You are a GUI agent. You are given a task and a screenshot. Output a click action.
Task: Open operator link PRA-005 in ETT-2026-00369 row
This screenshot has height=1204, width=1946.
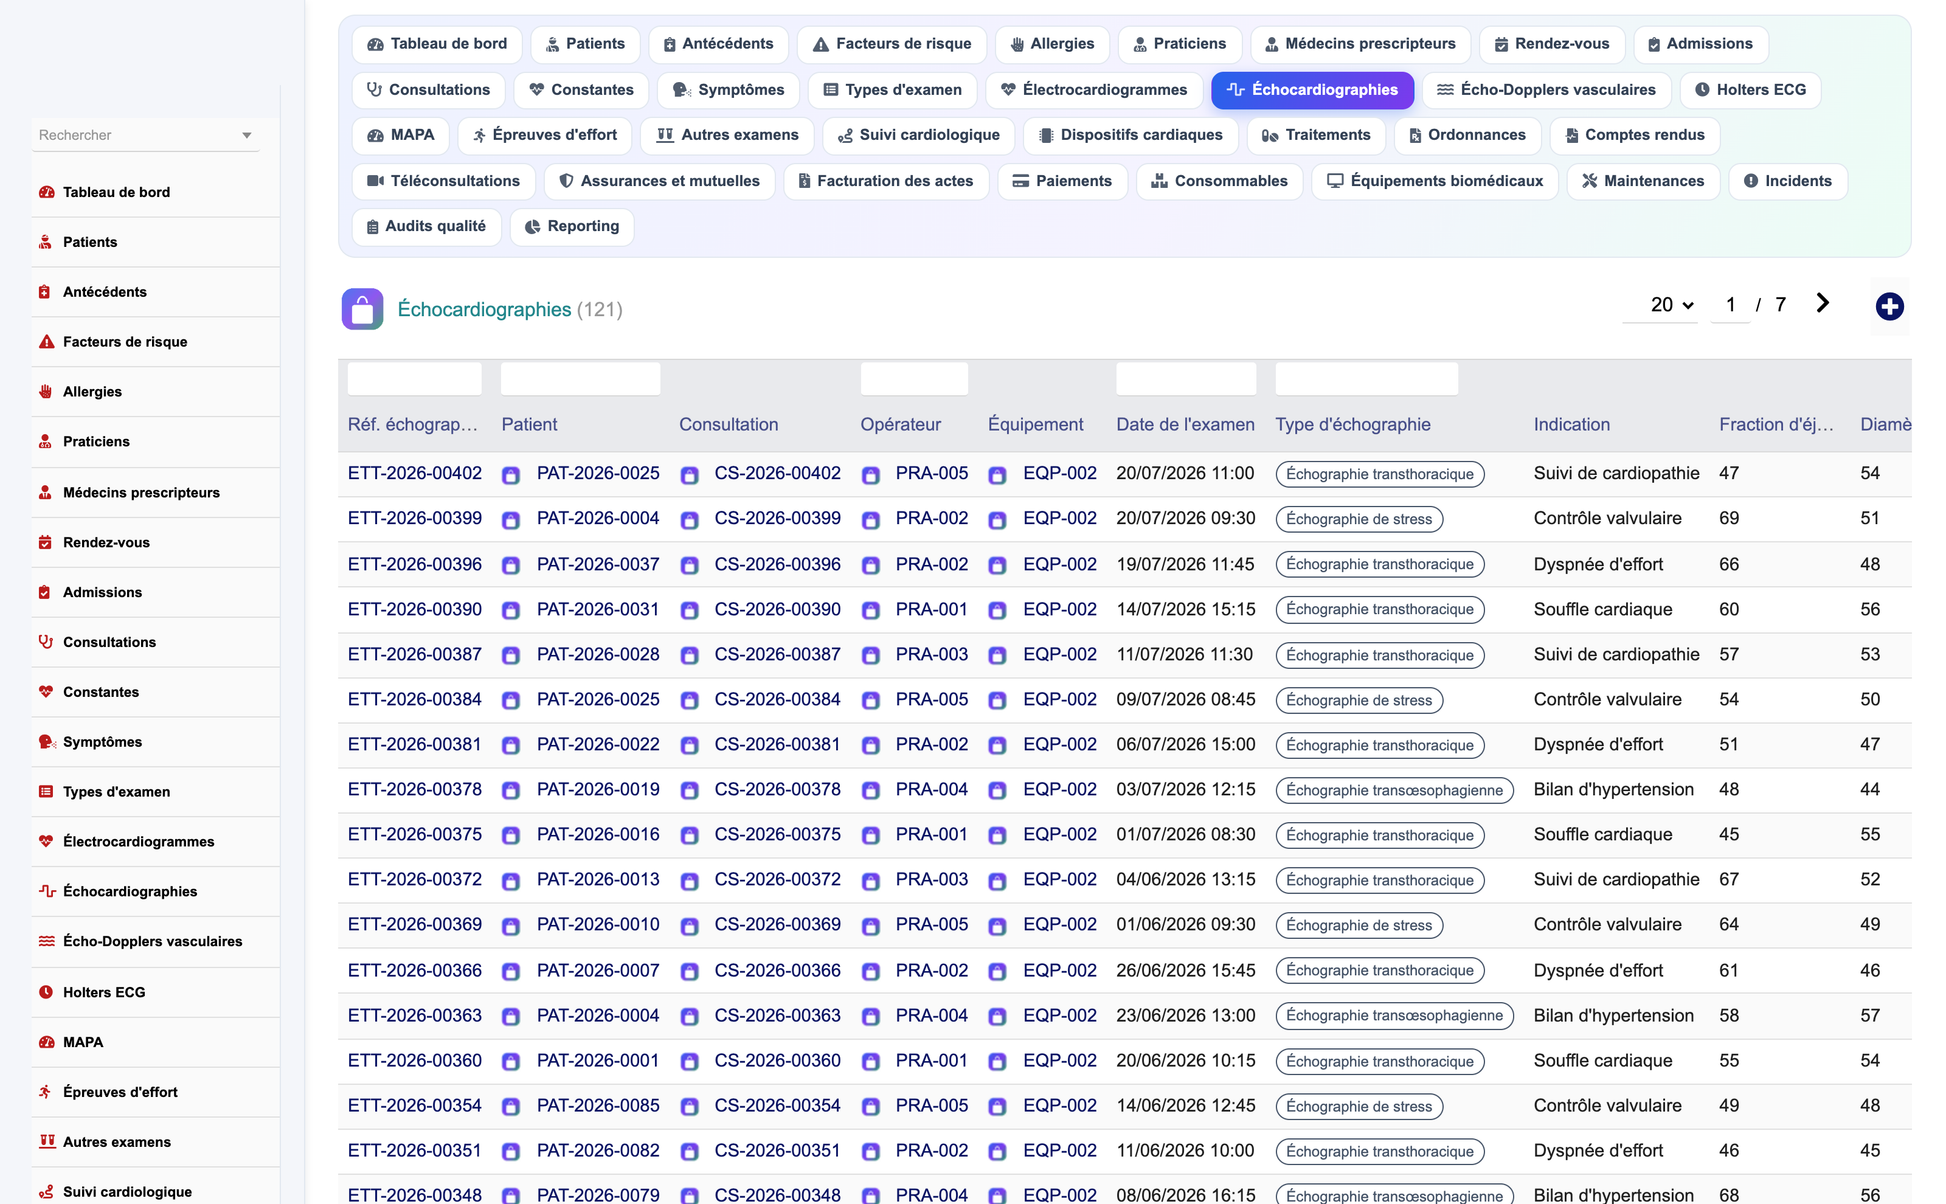(932, 924)
